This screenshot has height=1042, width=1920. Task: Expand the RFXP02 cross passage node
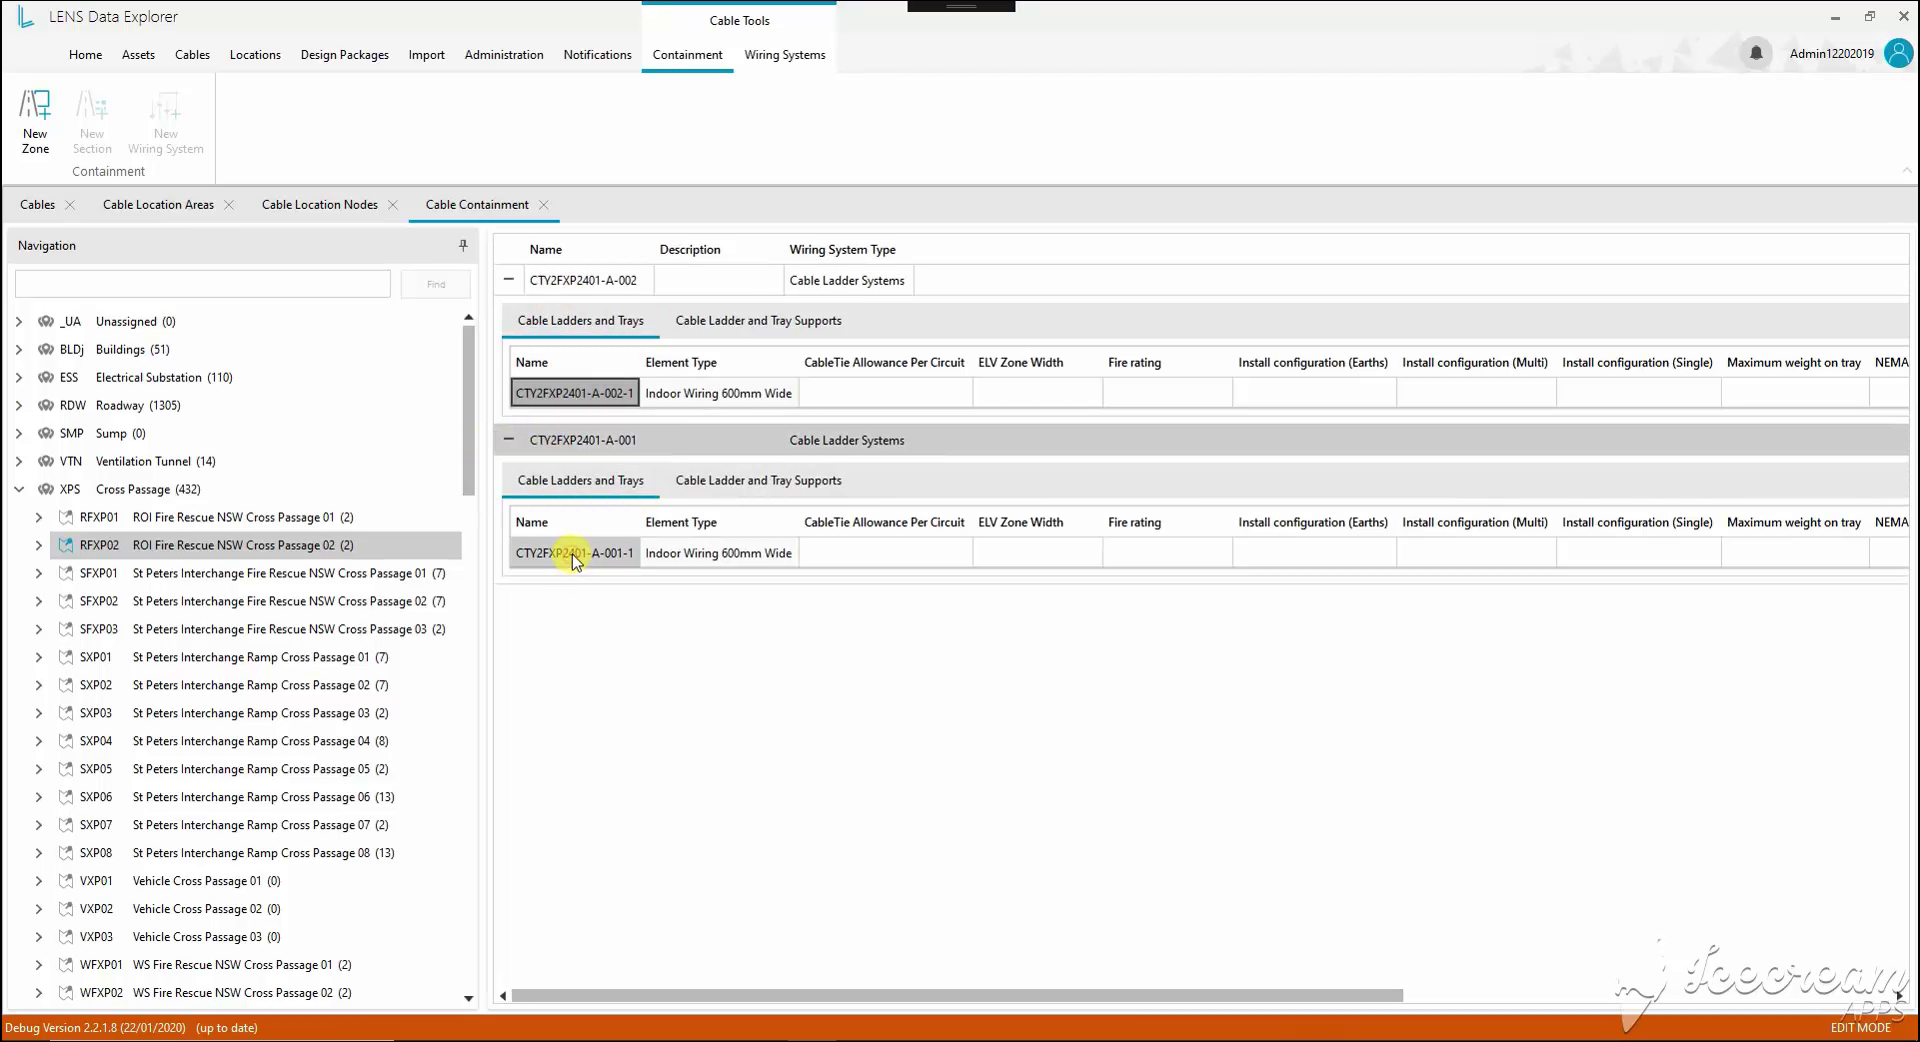[39, 546]
